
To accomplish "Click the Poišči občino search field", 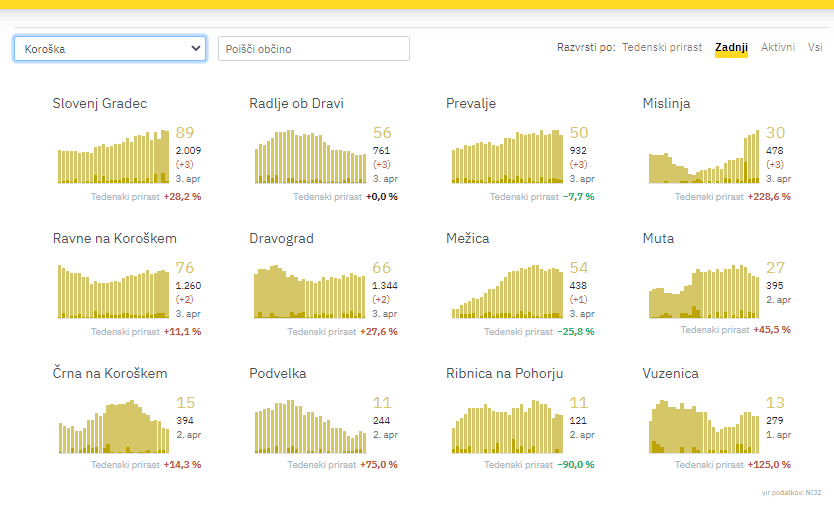I will click(313, 48).
